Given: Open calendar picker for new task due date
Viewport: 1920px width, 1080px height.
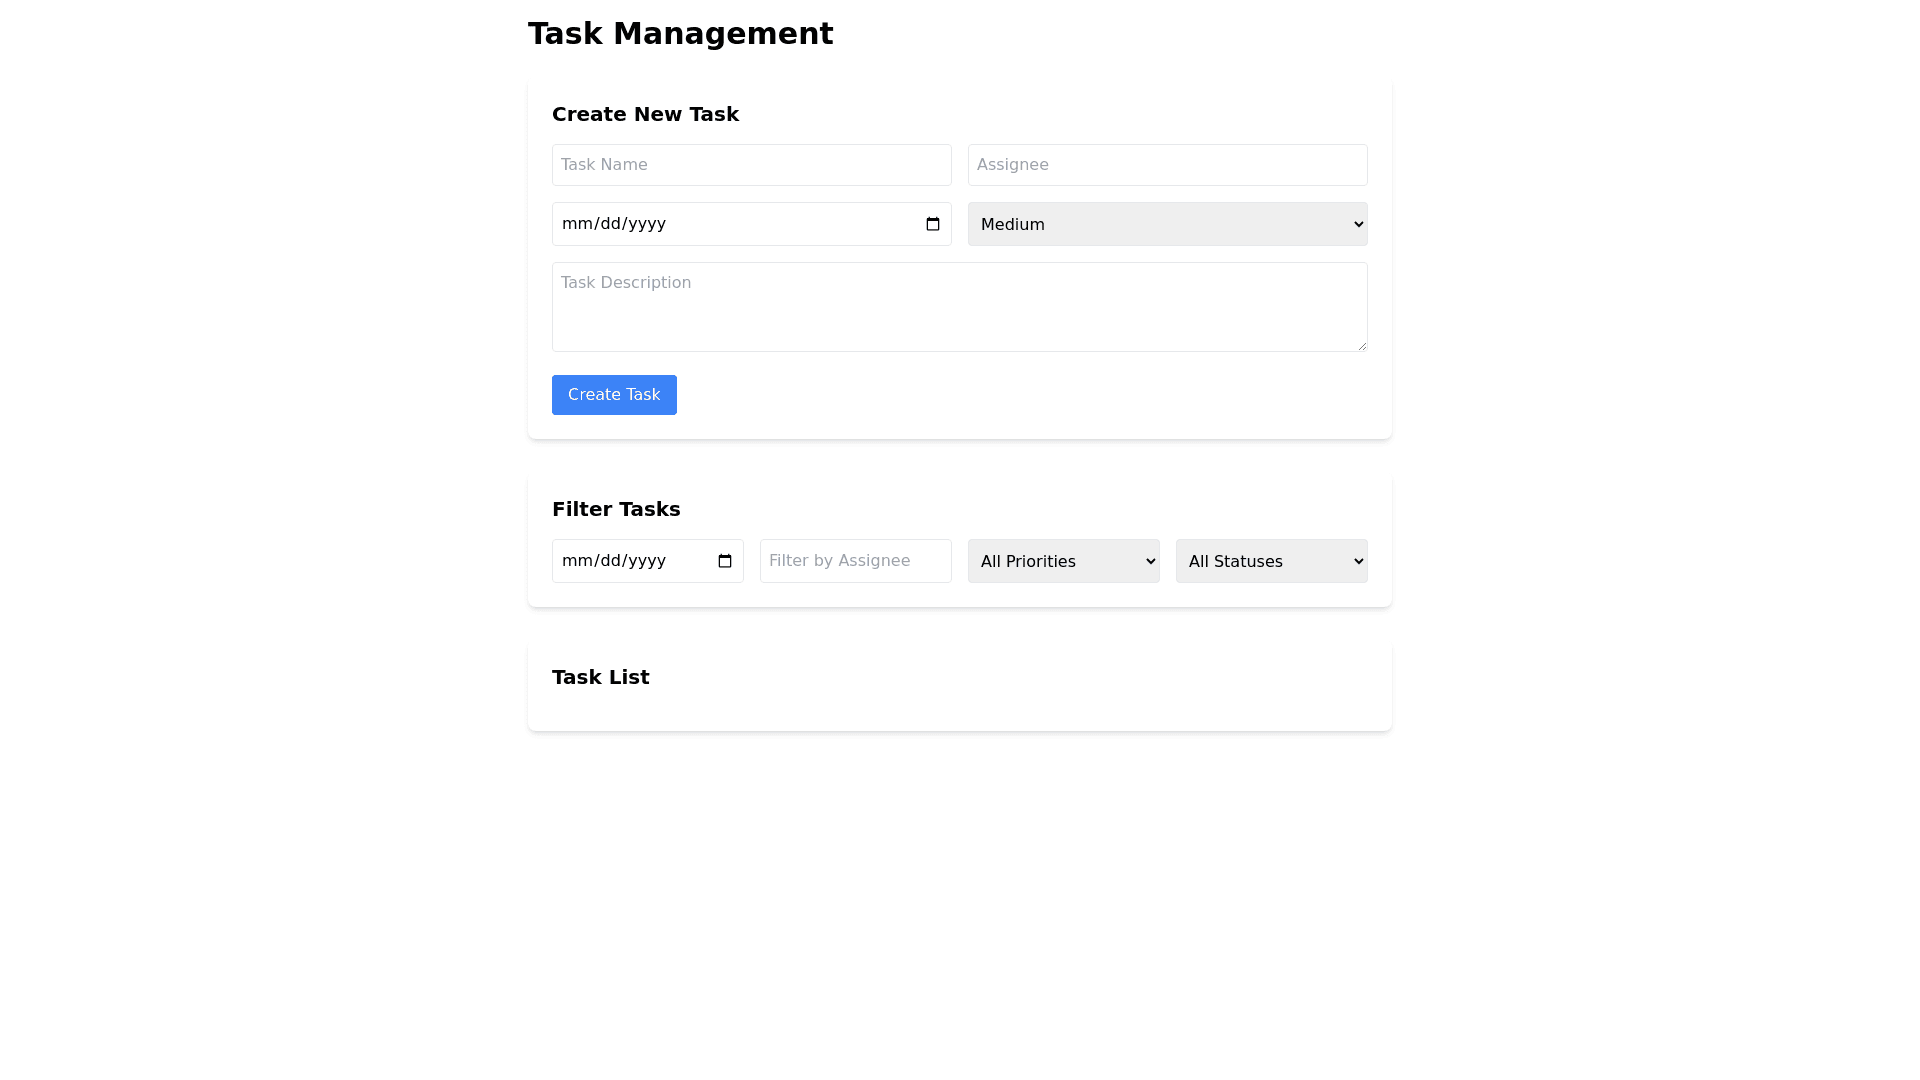Looking at the screenshot, I should [932, 224].
